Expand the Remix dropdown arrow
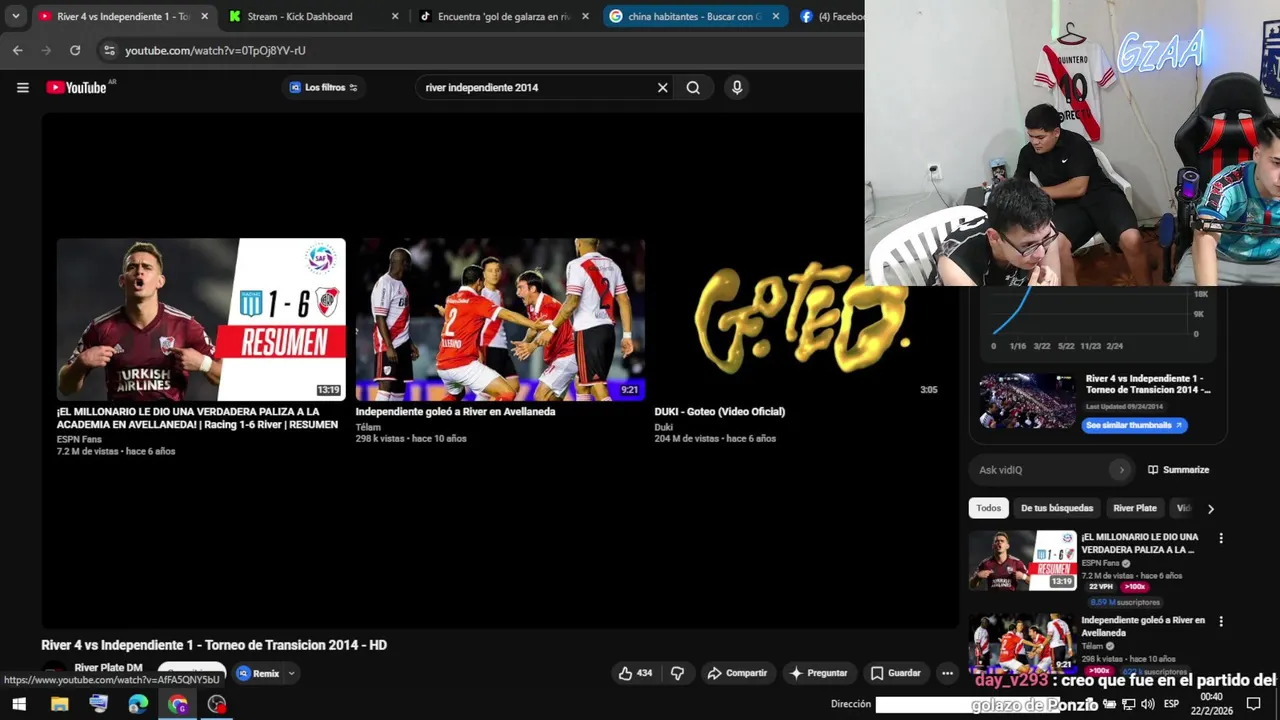1280x720 pixels. click(291, 673)
